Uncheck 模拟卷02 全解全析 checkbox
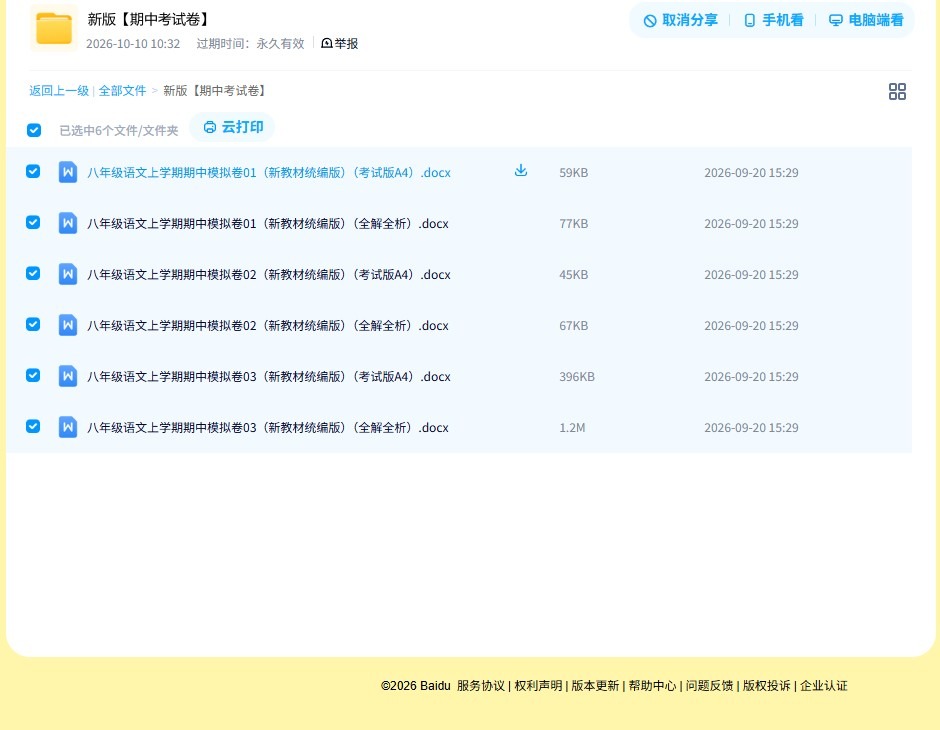940x730 pixels. click(x=33, y=324)
